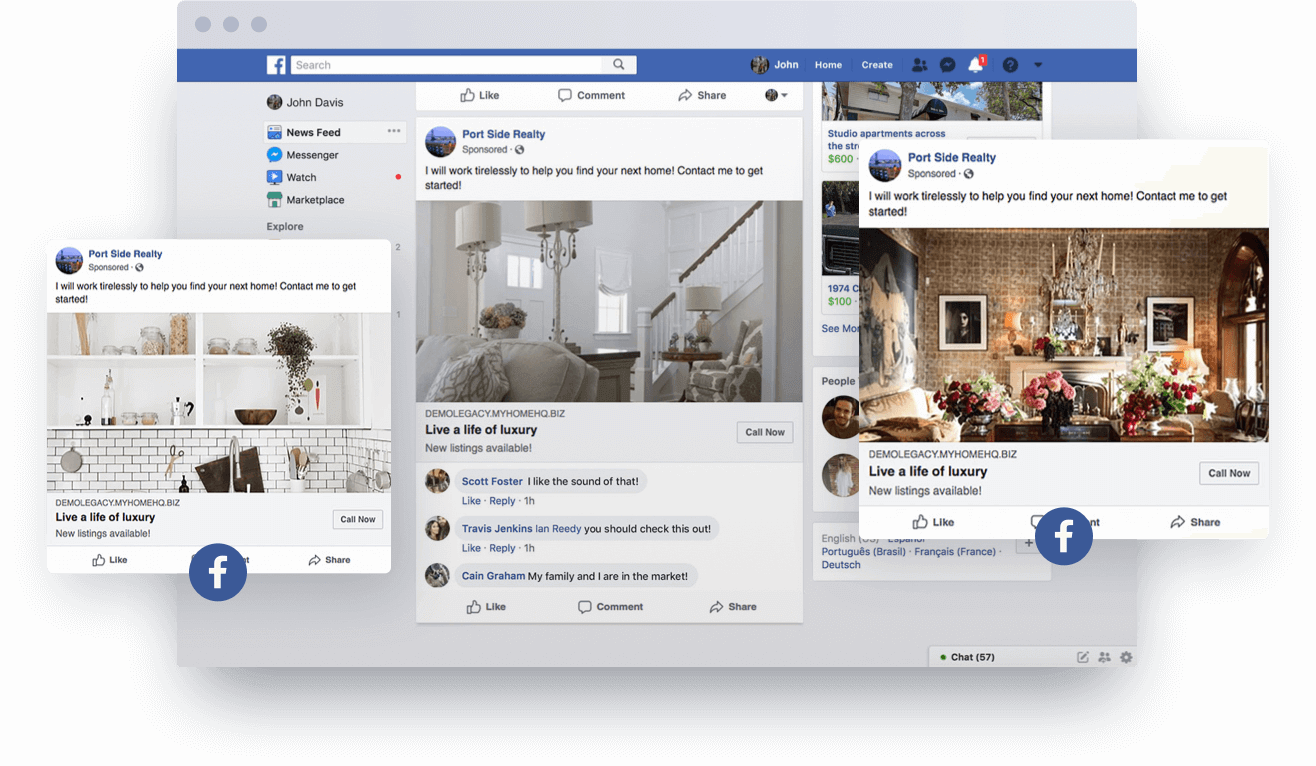Open chat settings gear icon

point(1126,657)
